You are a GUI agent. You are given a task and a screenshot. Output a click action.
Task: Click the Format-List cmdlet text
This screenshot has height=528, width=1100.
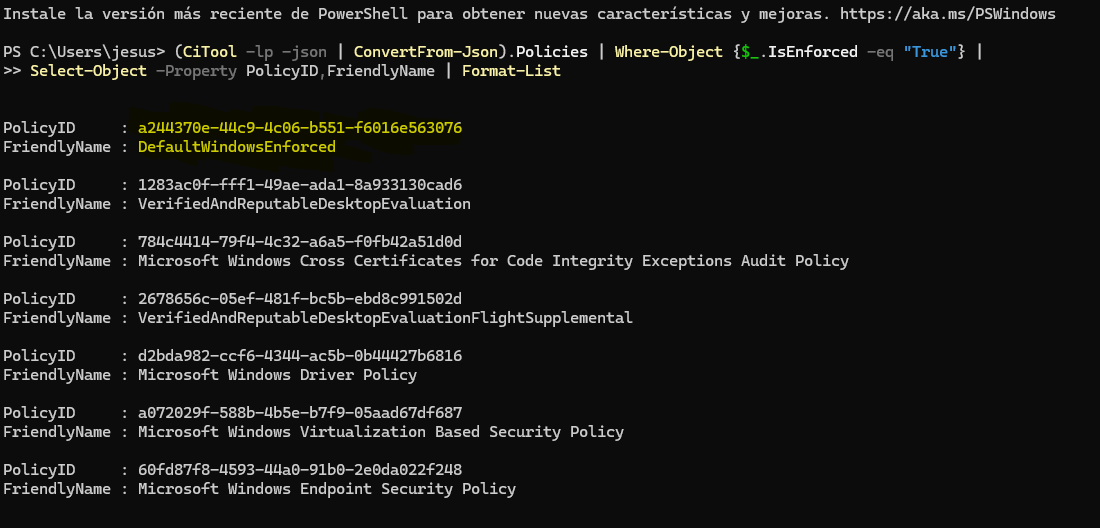click(x=511, y=71)
